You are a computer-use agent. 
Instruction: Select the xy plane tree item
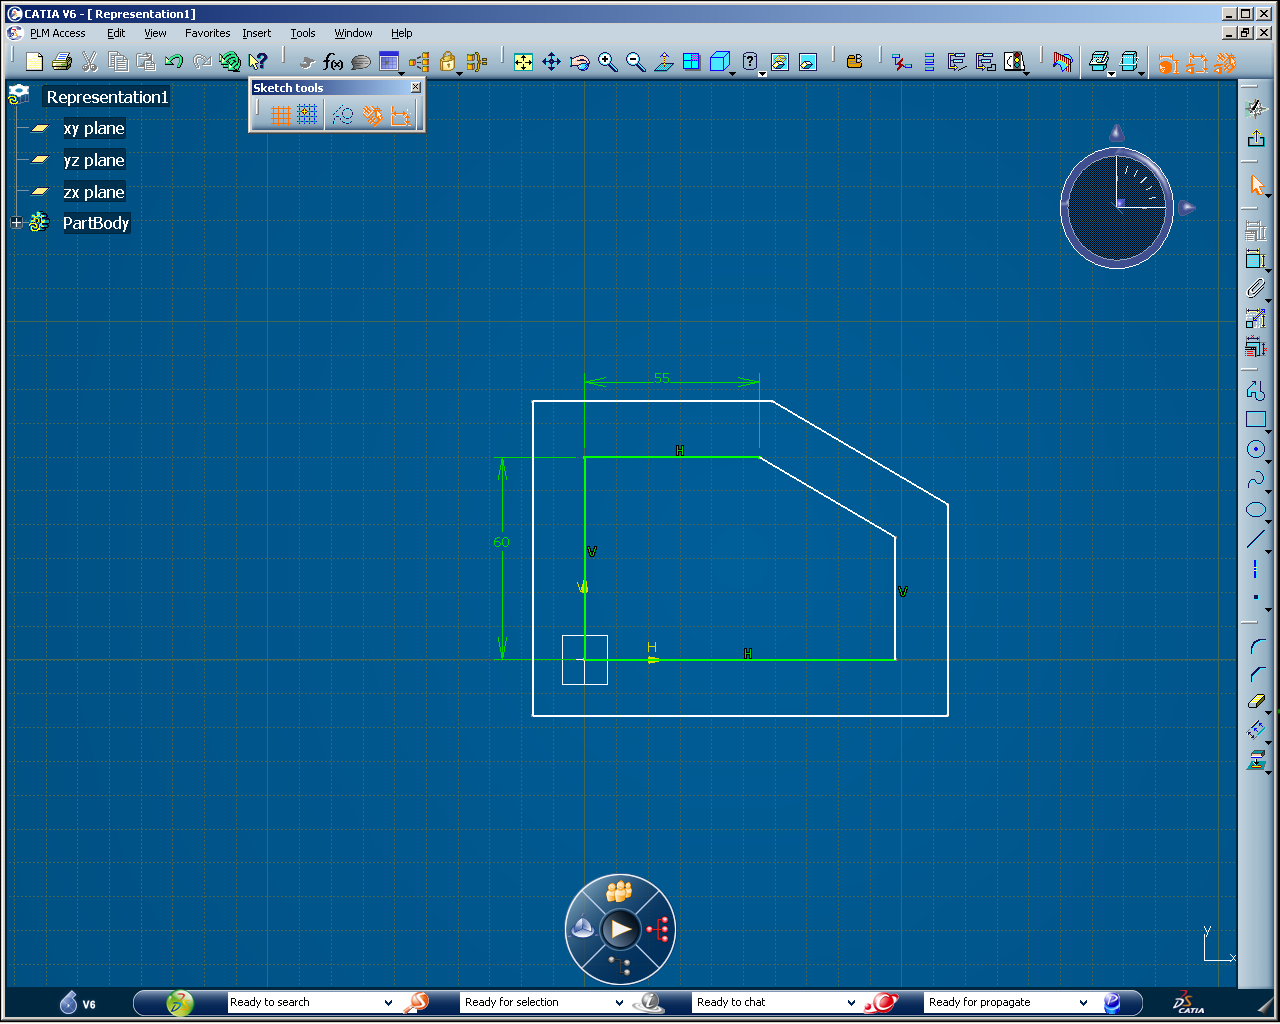click(94, 128)
